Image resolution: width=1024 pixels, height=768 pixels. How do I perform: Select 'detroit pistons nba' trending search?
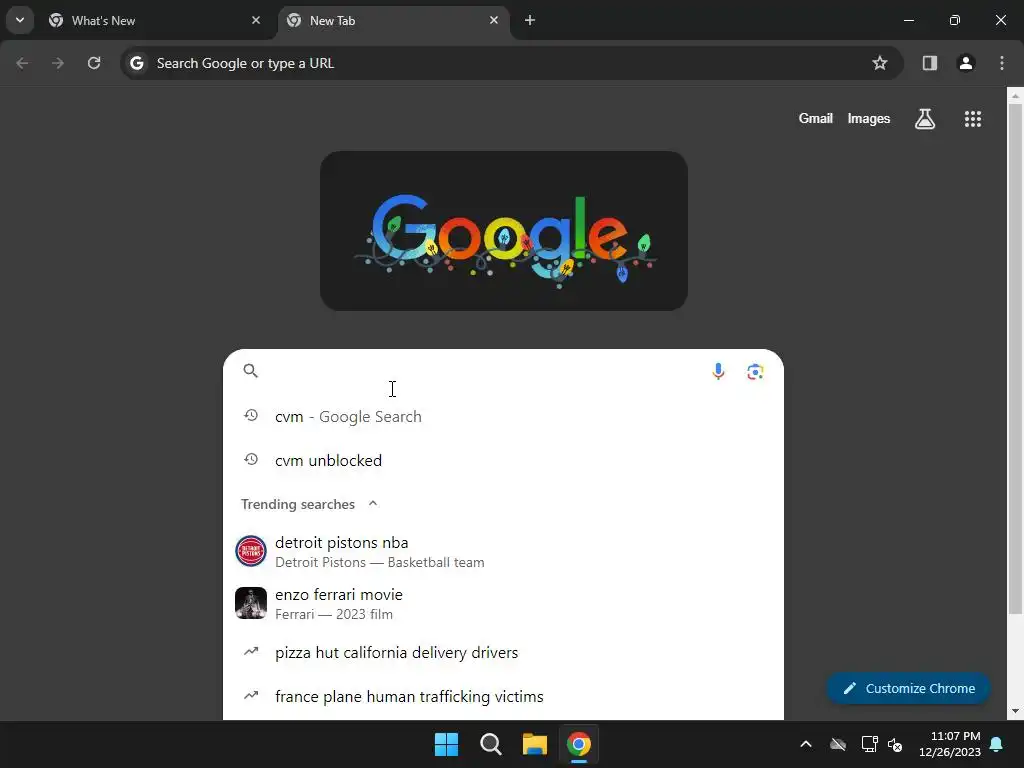click(504, 552)
